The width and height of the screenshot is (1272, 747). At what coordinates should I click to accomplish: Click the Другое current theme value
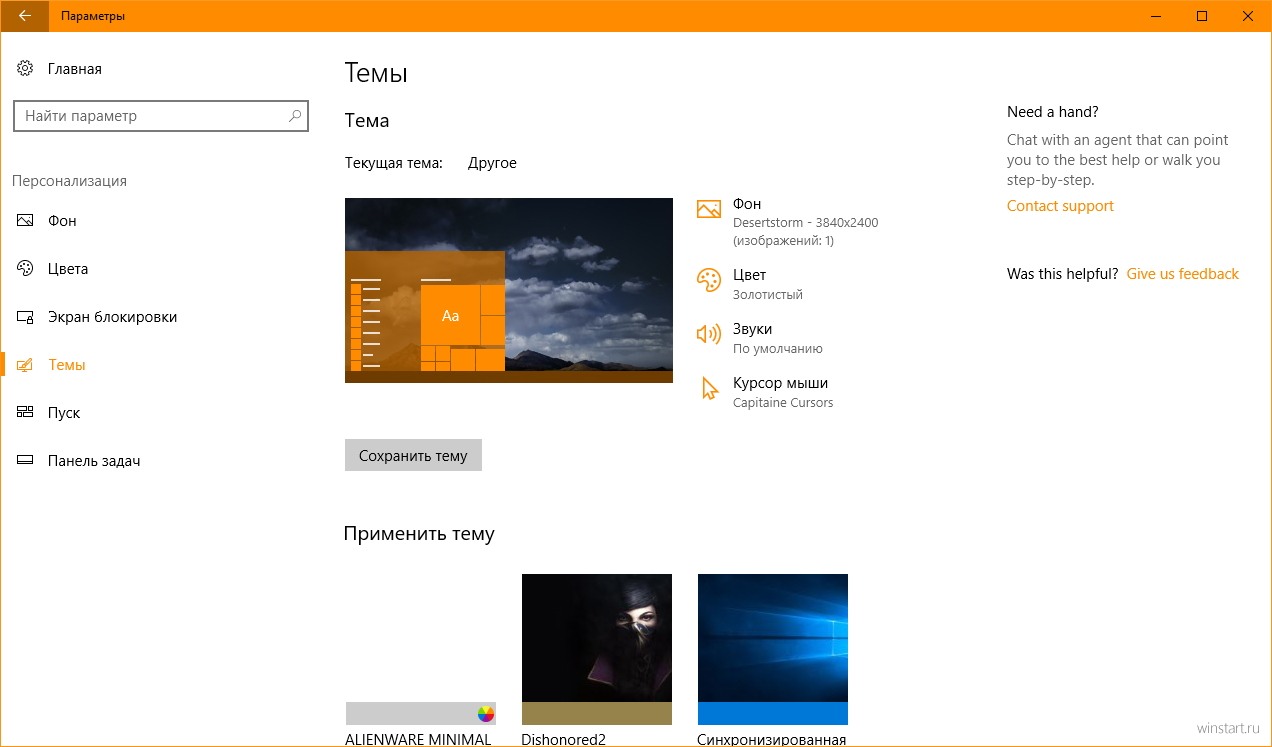pos(492,163)
